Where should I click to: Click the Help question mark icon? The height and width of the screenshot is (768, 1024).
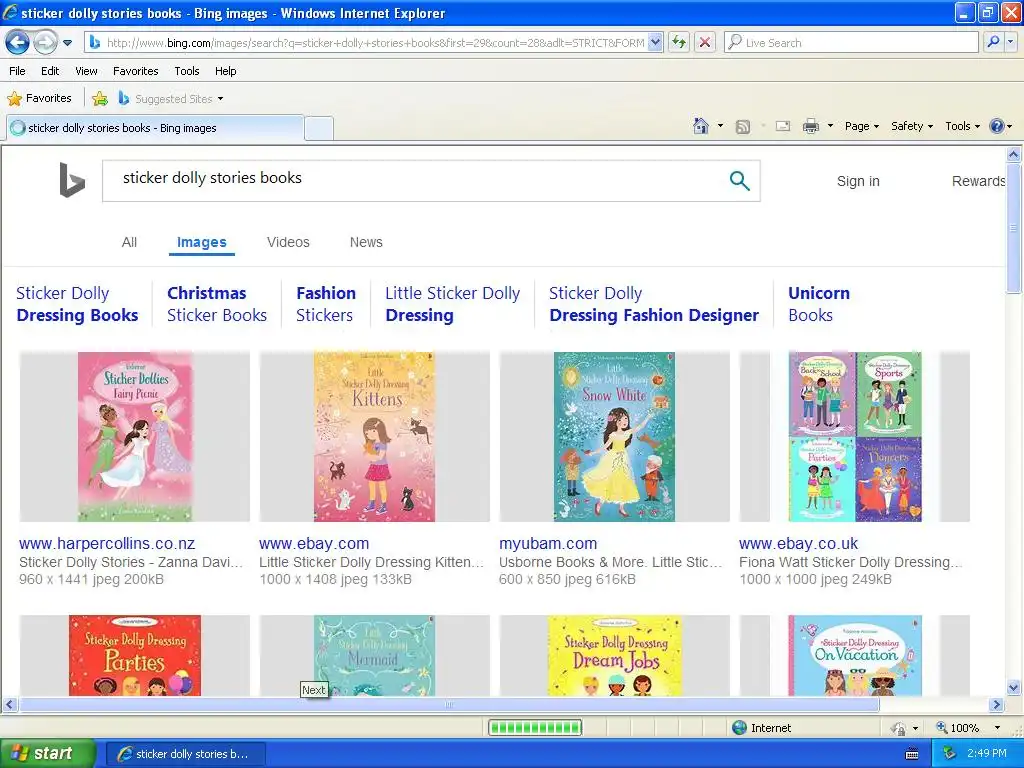click(997, 126)
